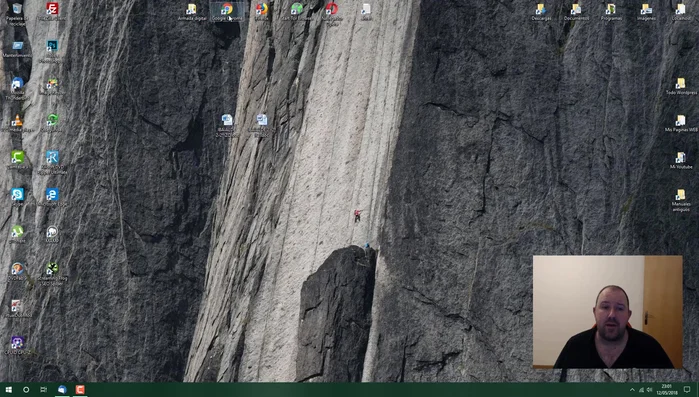Open the taskbar clock showing 23:01

point(666,390)
